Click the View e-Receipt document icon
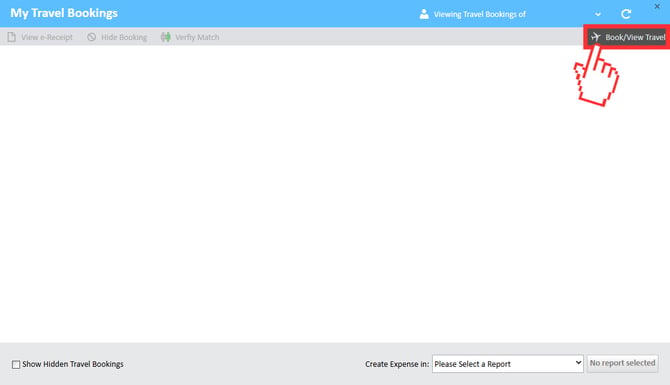 pos(12,37)
